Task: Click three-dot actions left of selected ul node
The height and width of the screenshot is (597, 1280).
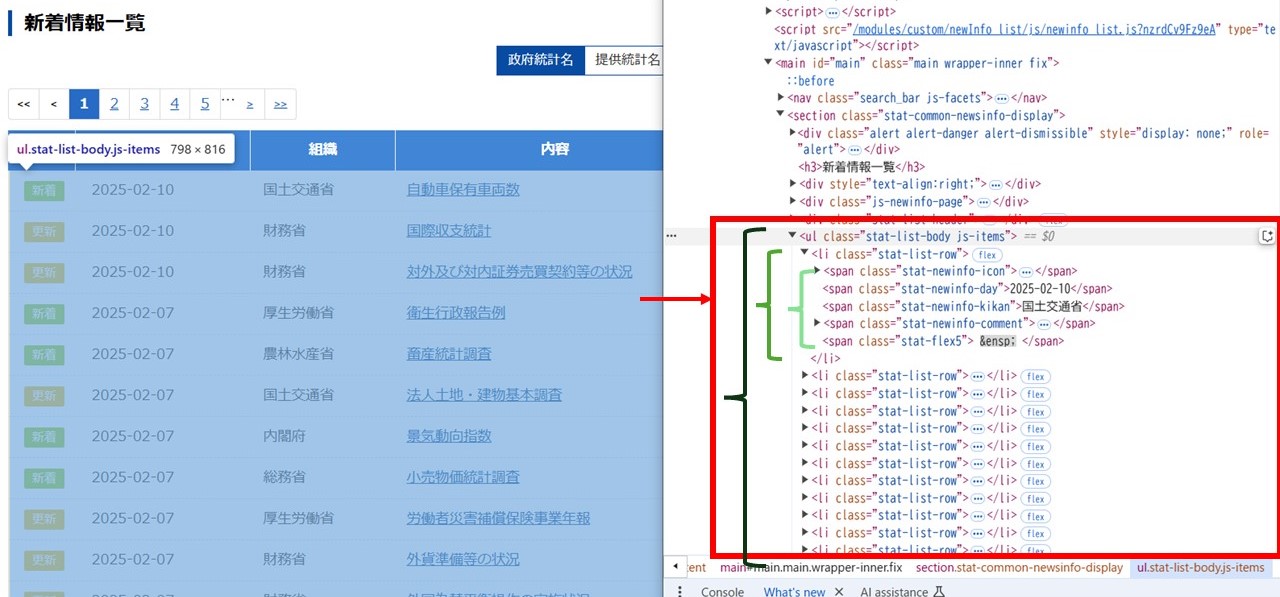Action: point(672,237)
